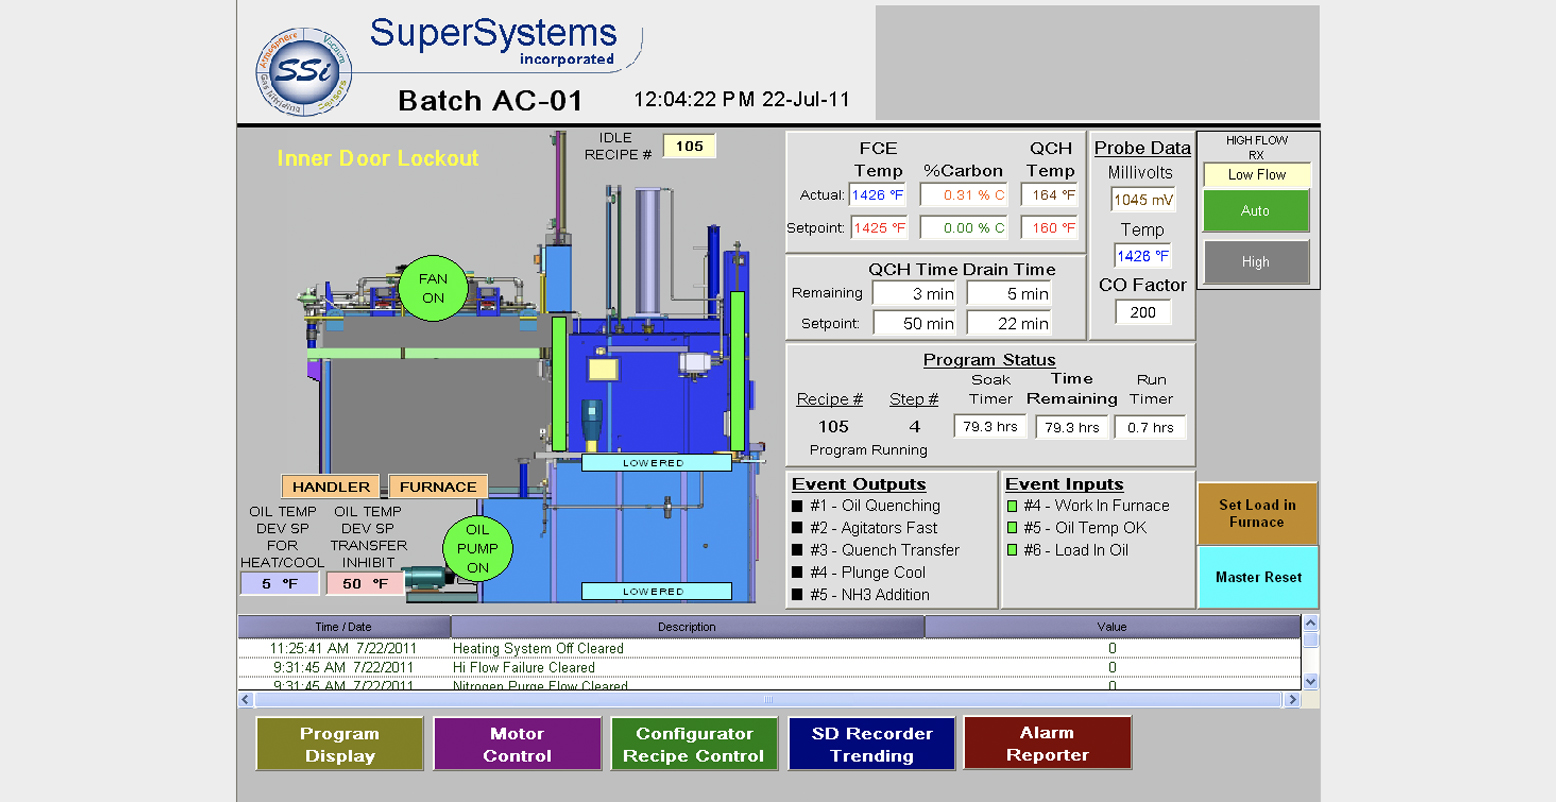1556x802 pixels.
Task: Select the Nitrogen Purge Flow Cleared row
Action: pyautogui.click(x=769, y=685)
